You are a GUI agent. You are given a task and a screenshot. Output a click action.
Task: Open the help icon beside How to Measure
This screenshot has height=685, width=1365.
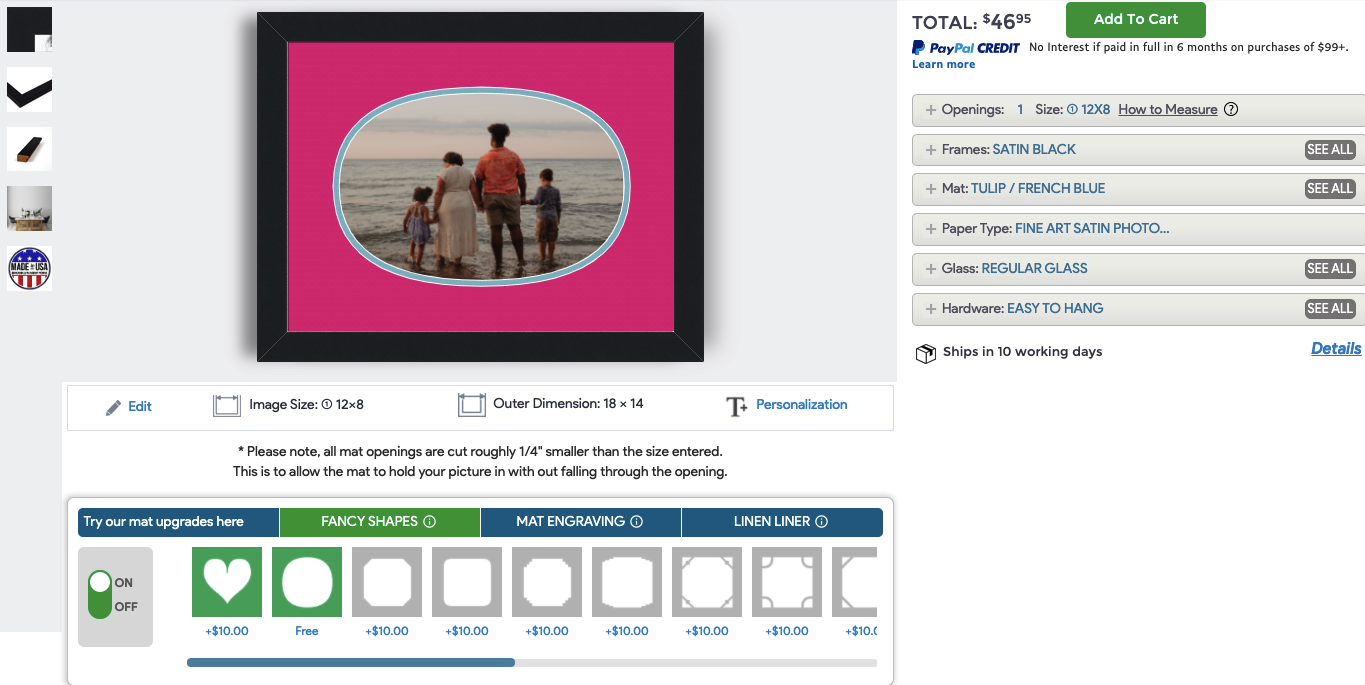pyautogui.click(x=1231, y=110)
